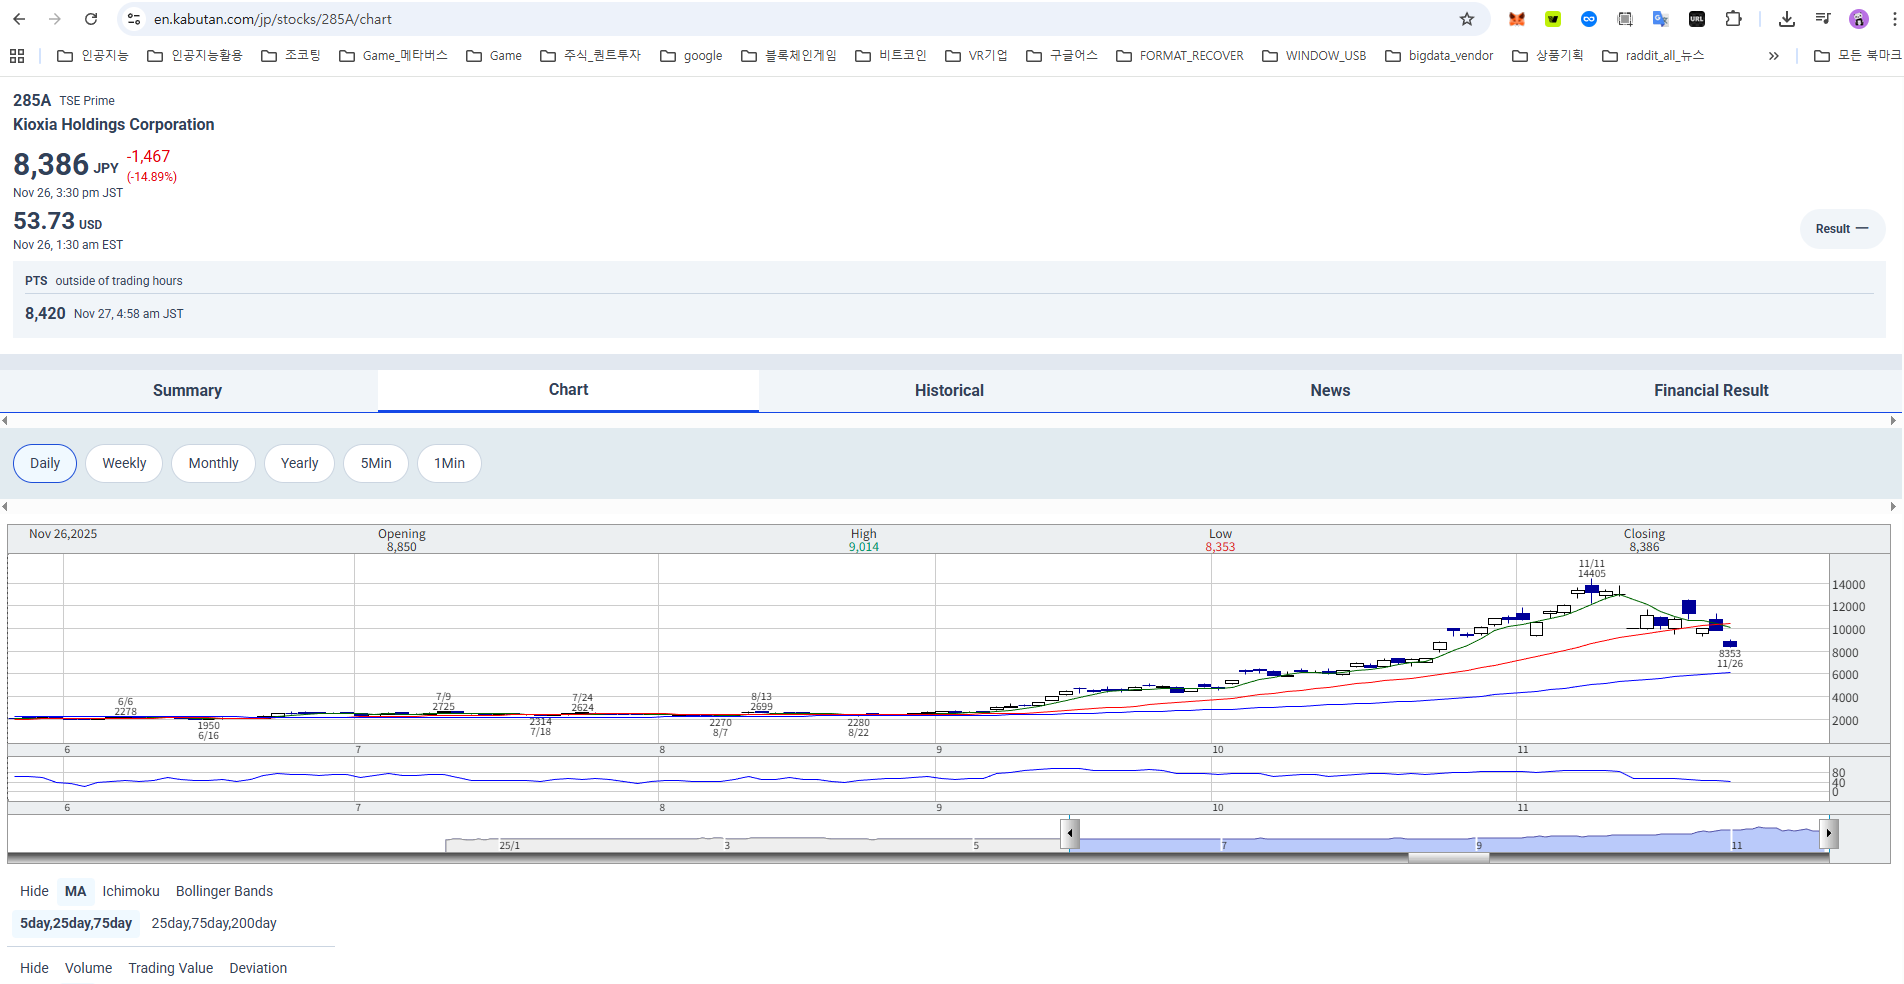Show the Deviation sub-chart
Screen dimensions: 1904x984
click(x=258, y=968)
